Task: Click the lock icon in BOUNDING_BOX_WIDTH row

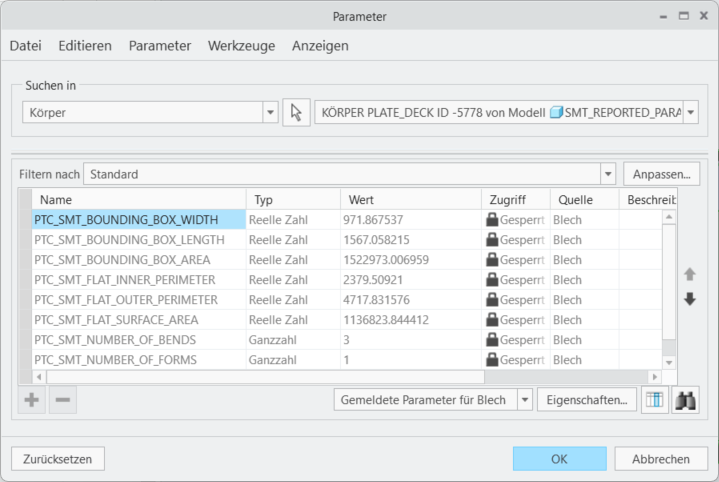Action: [x=492, y=220]
